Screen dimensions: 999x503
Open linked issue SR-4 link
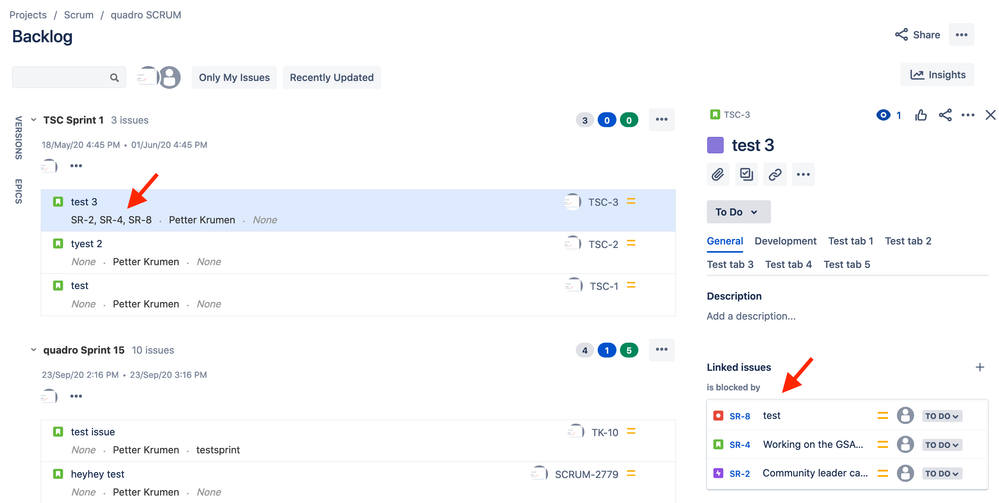tap(740, 445)
